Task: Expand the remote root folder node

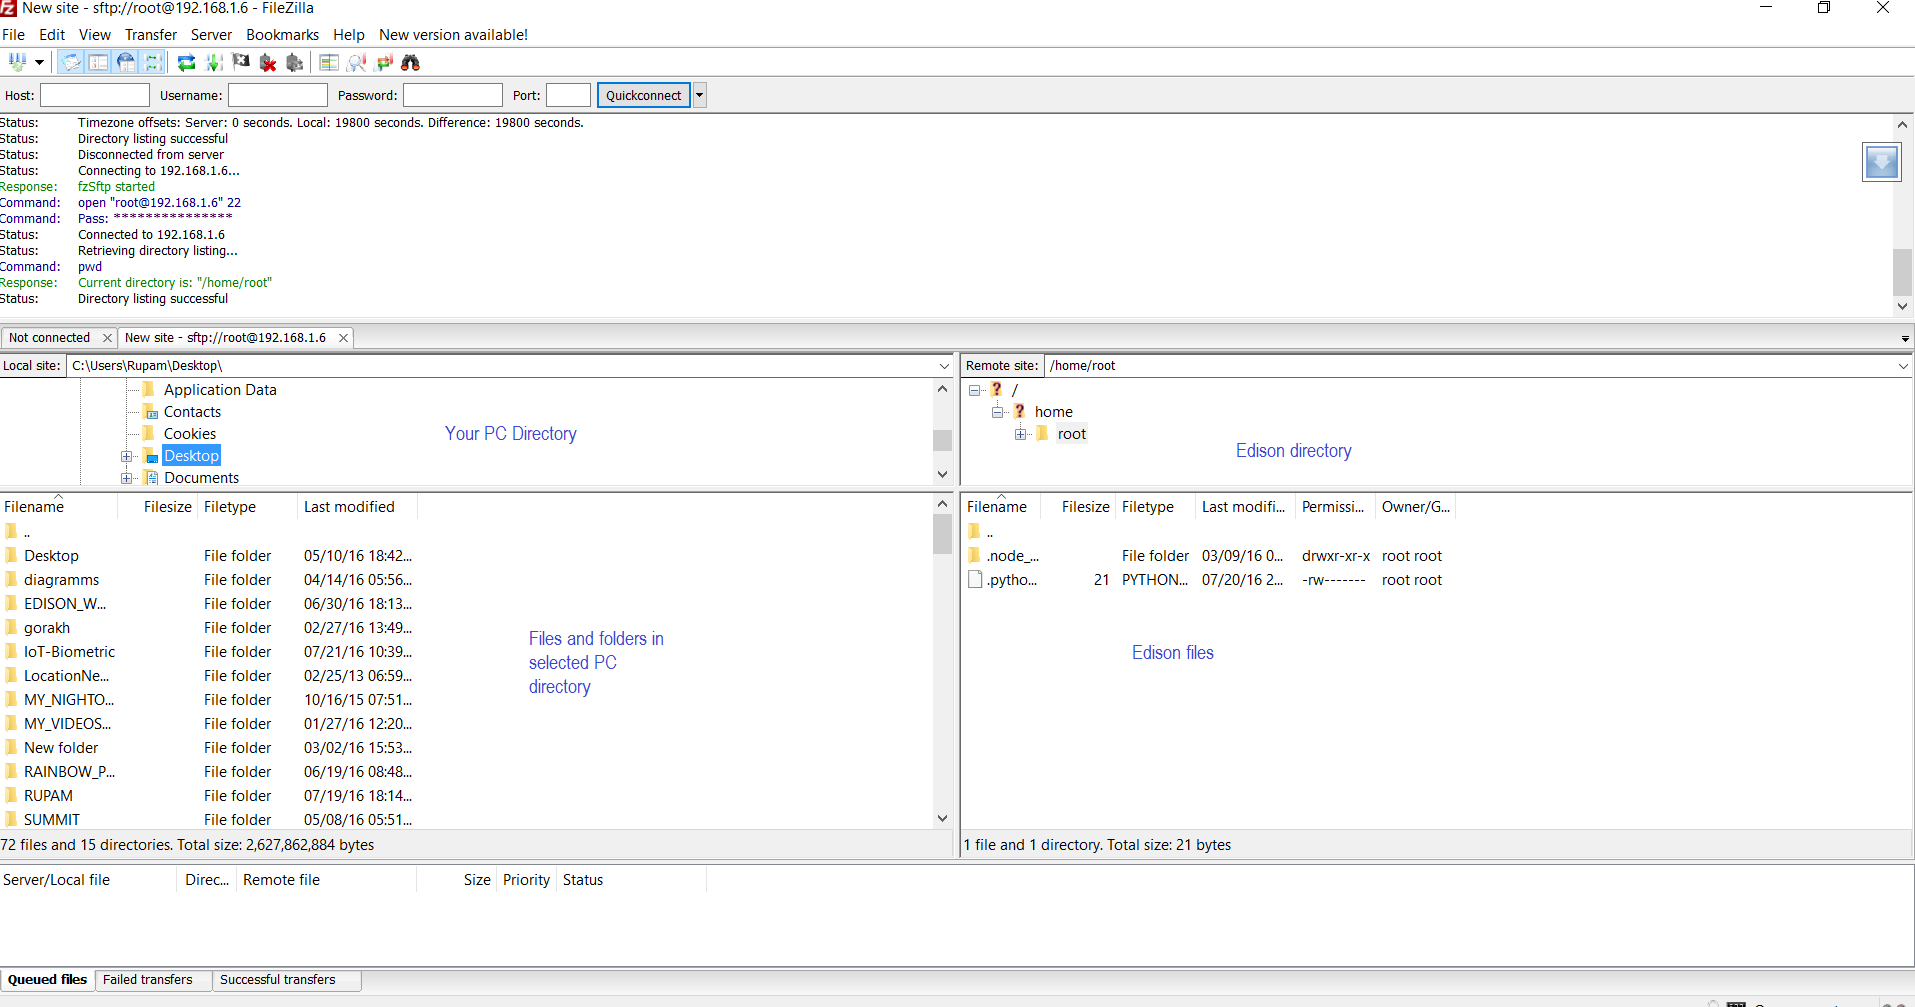Action: click(1020, 434)
